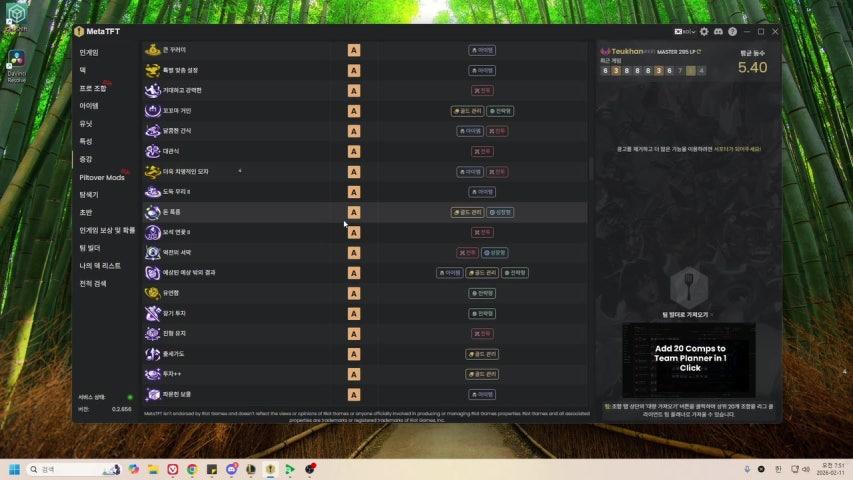The width and height of the screenshot is (853, 480).
Task: Click the MetaTFT logo in title bar
Action: click(x=79, y=32)
